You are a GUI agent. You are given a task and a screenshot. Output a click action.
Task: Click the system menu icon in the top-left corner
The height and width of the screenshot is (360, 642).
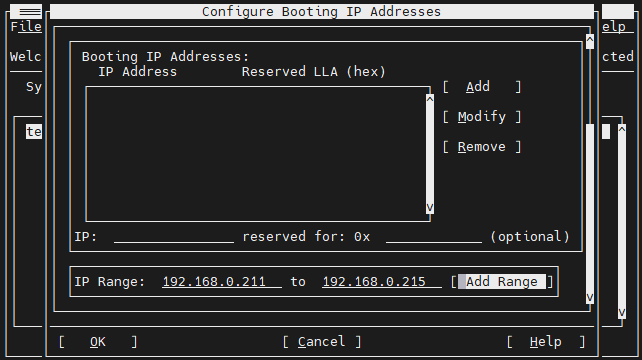[26, 11]
